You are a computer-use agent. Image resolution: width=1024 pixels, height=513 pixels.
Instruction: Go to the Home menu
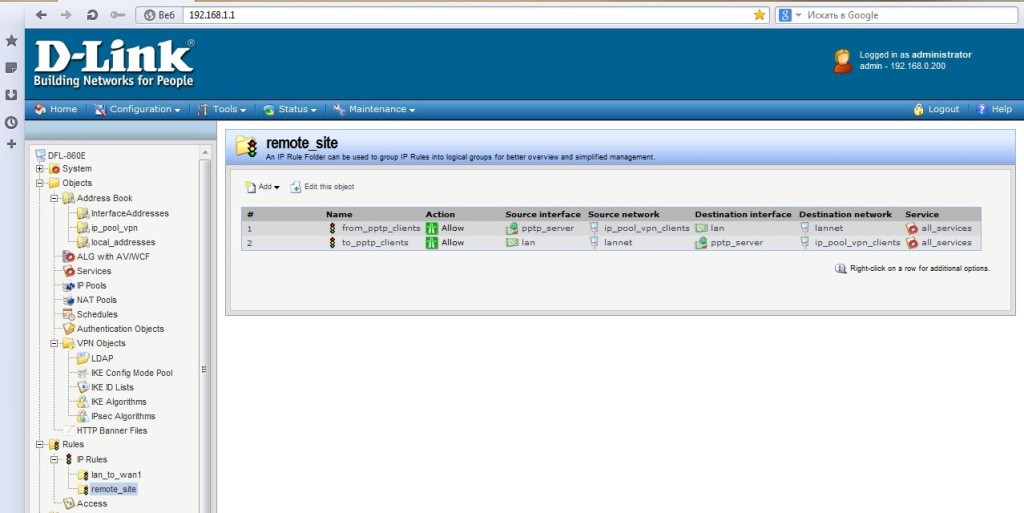tap(56, 109)
